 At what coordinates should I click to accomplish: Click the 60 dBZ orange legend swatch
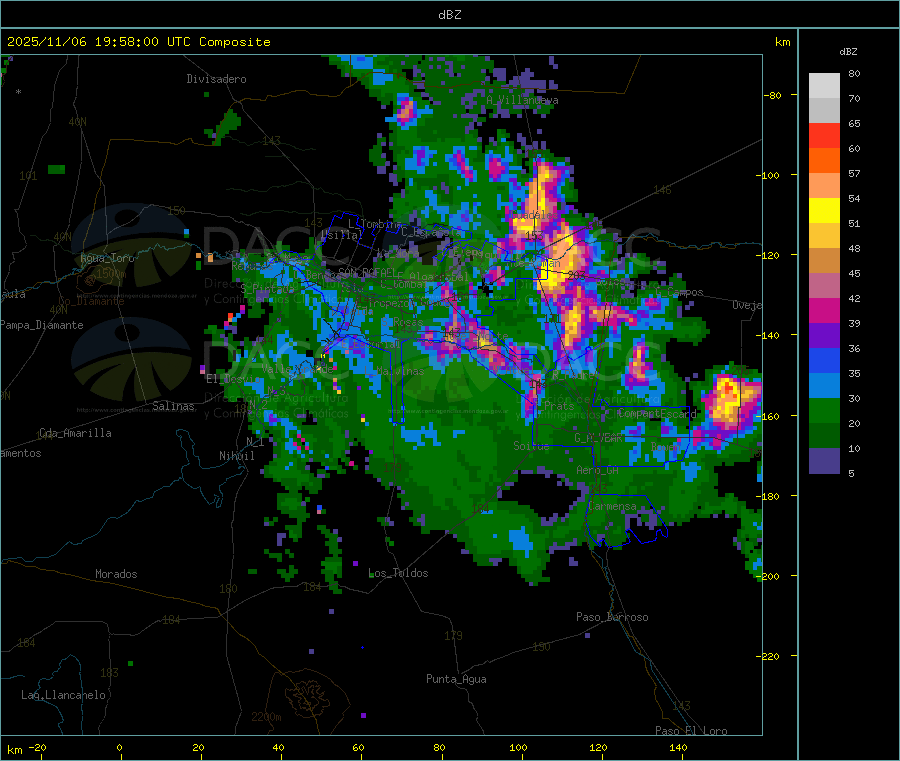[824, 160]
